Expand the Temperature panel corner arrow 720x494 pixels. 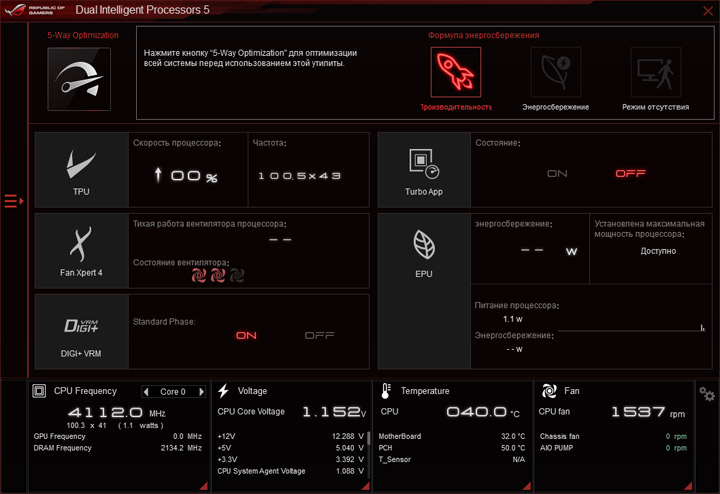click(527, 486)
